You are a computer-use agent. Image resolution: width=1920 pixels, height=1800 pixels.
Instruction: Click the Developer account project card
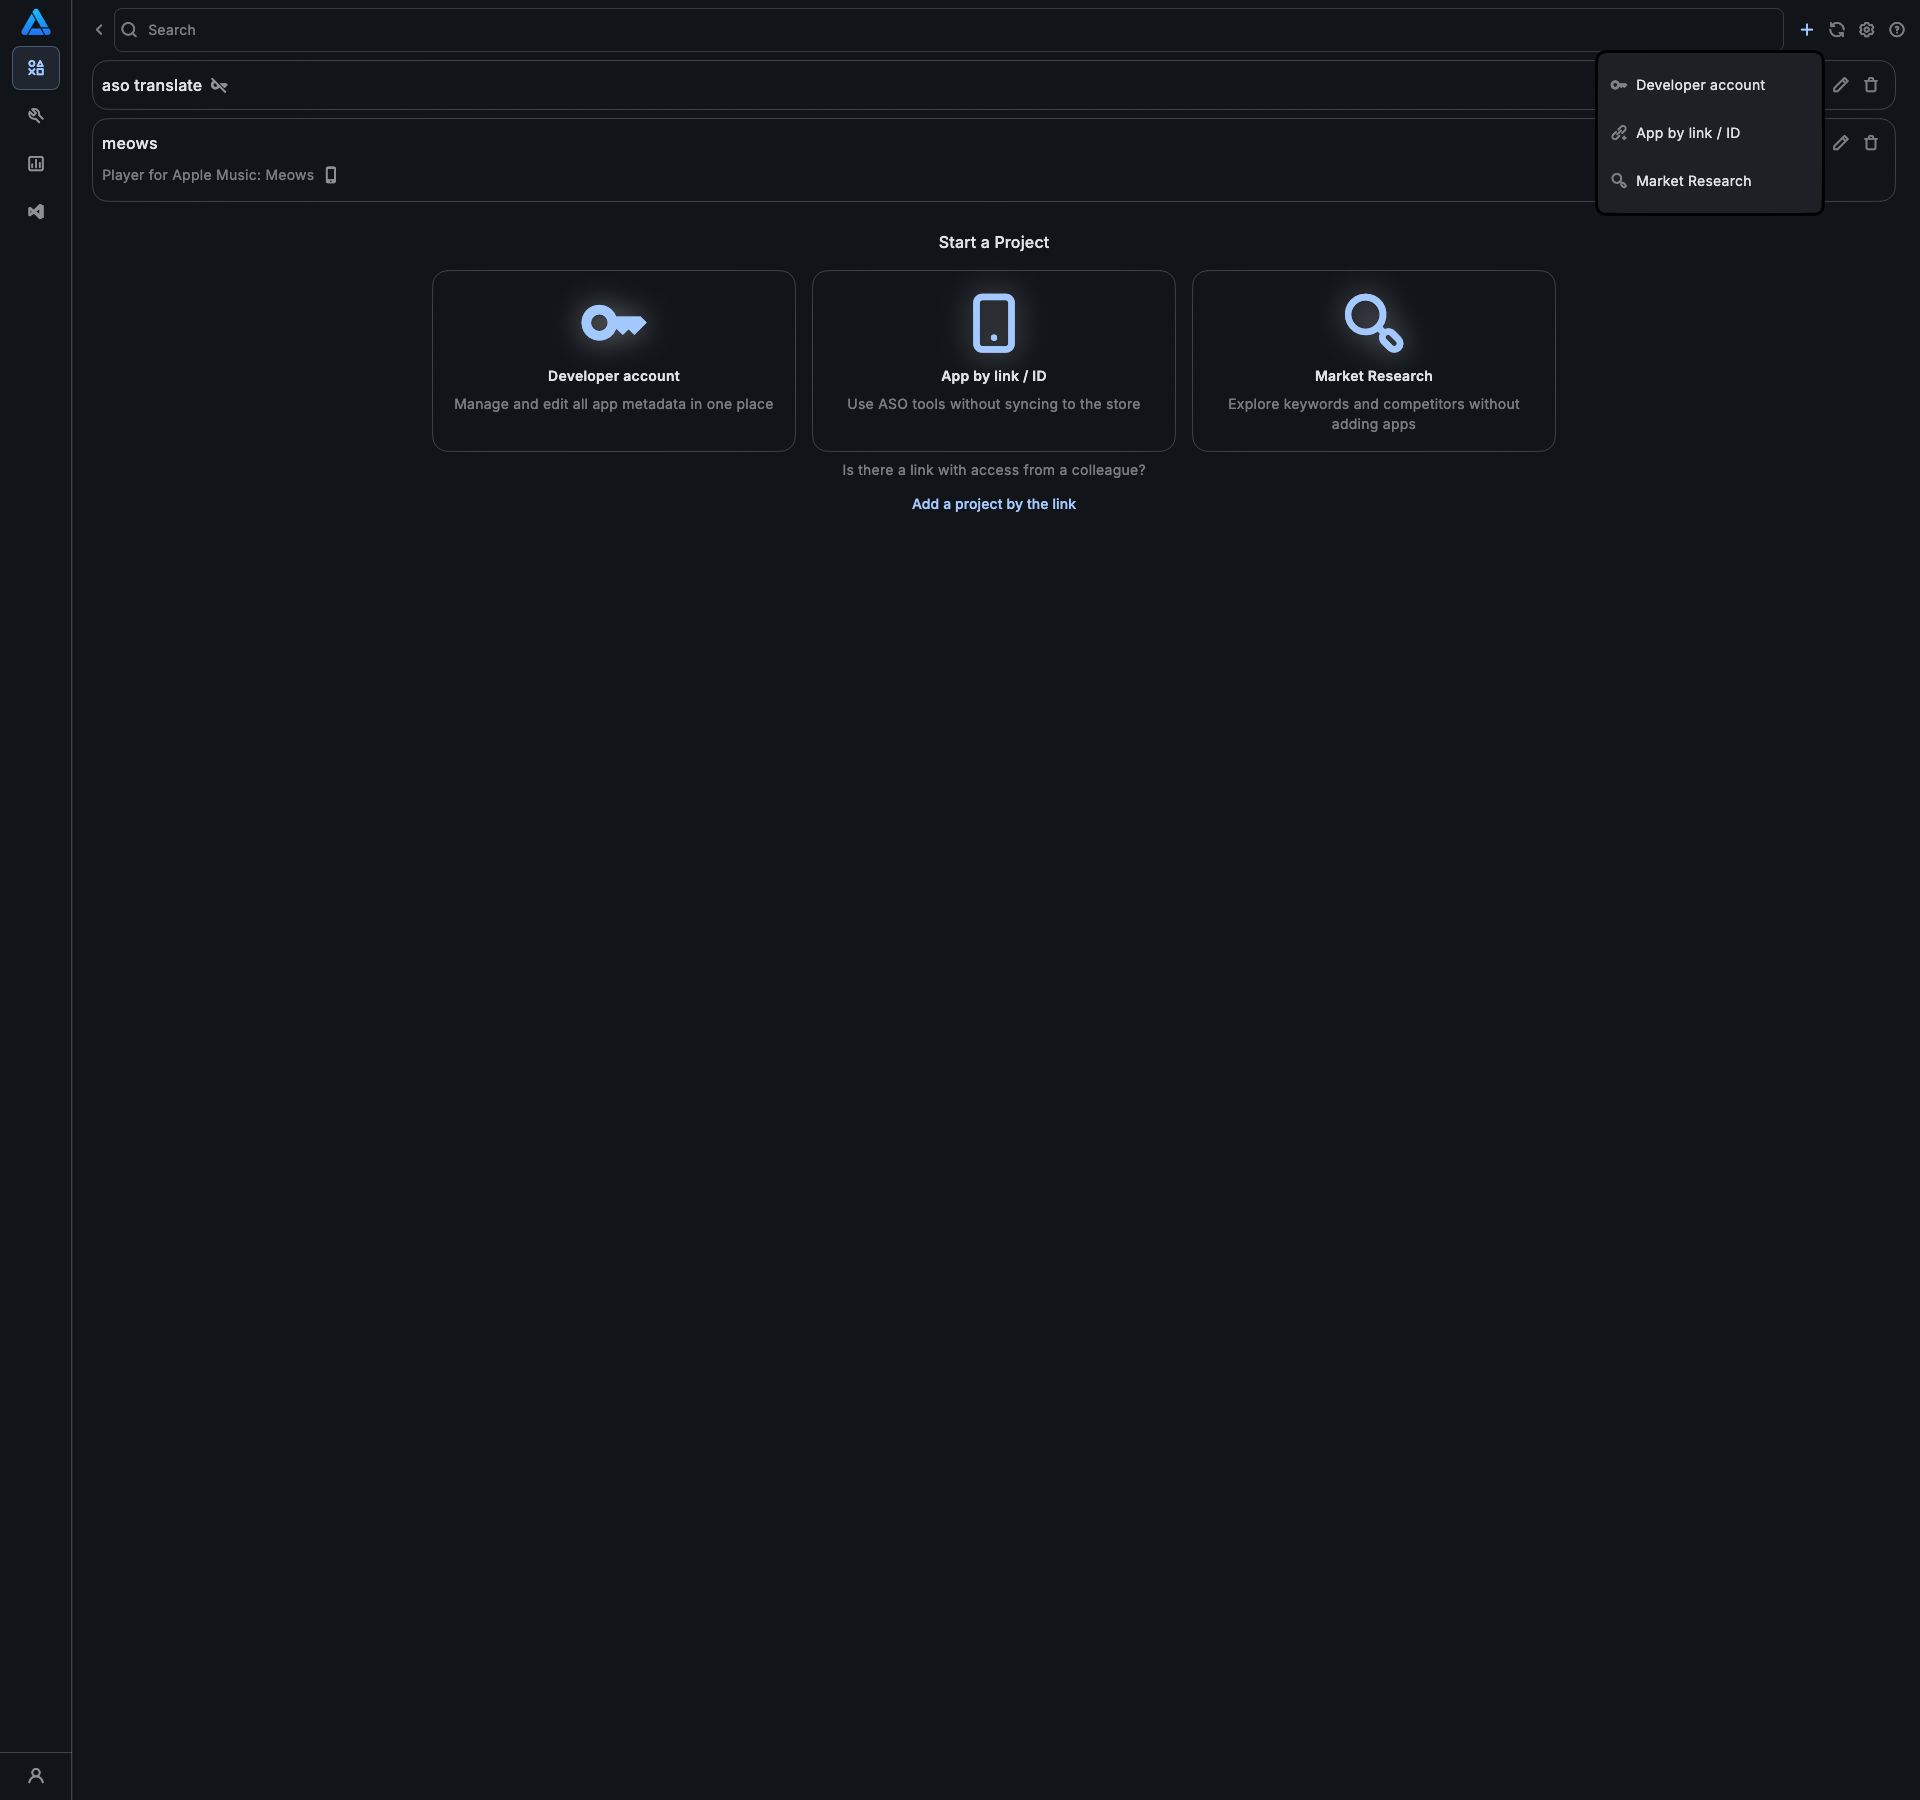coord(613,361)
